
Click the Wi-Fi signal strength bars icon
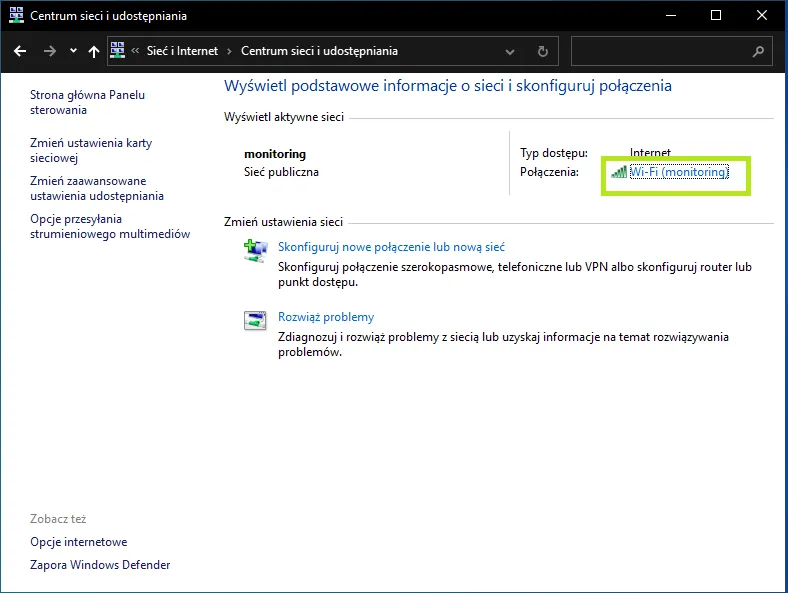[x=619, y=172]
